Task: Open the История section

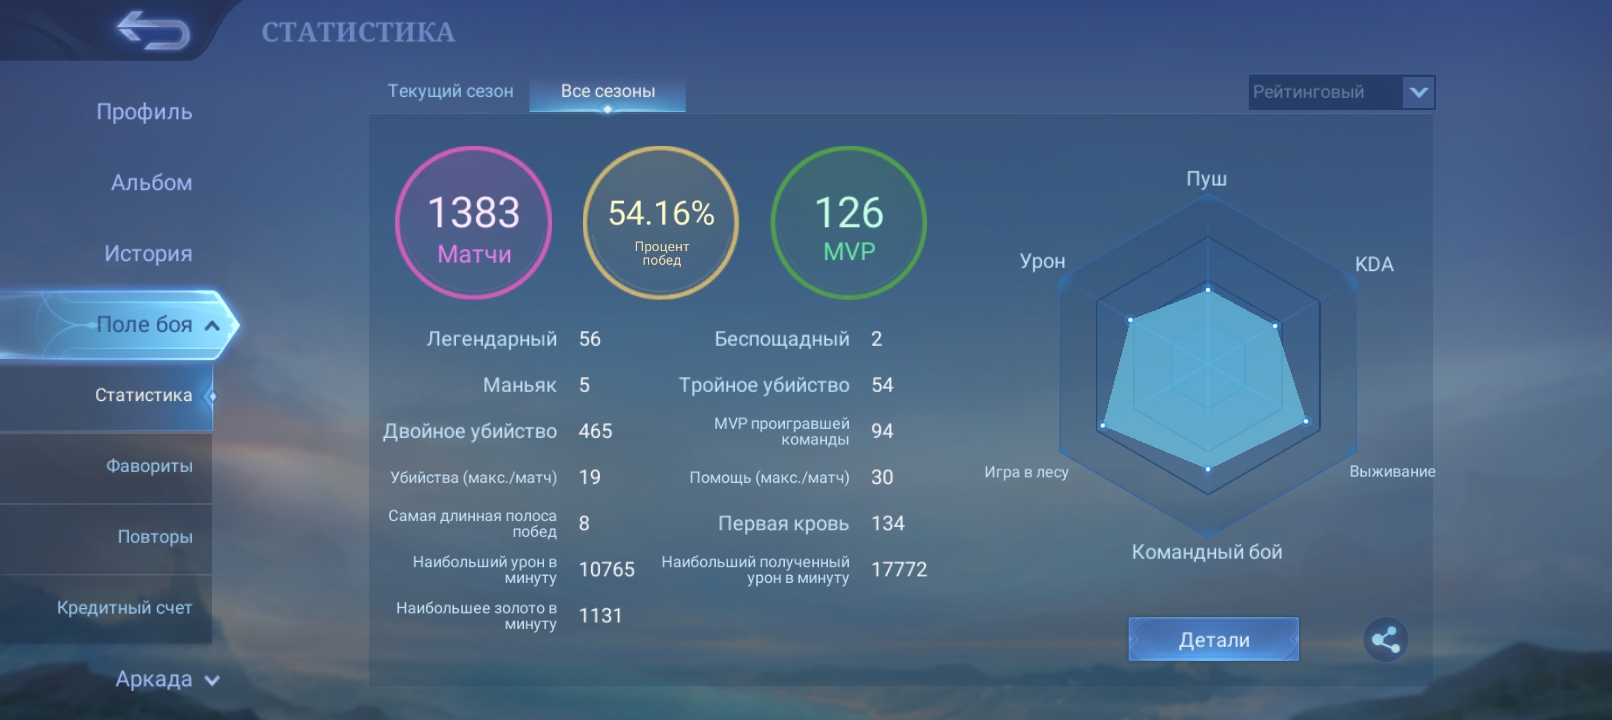Action: point(148,254)
